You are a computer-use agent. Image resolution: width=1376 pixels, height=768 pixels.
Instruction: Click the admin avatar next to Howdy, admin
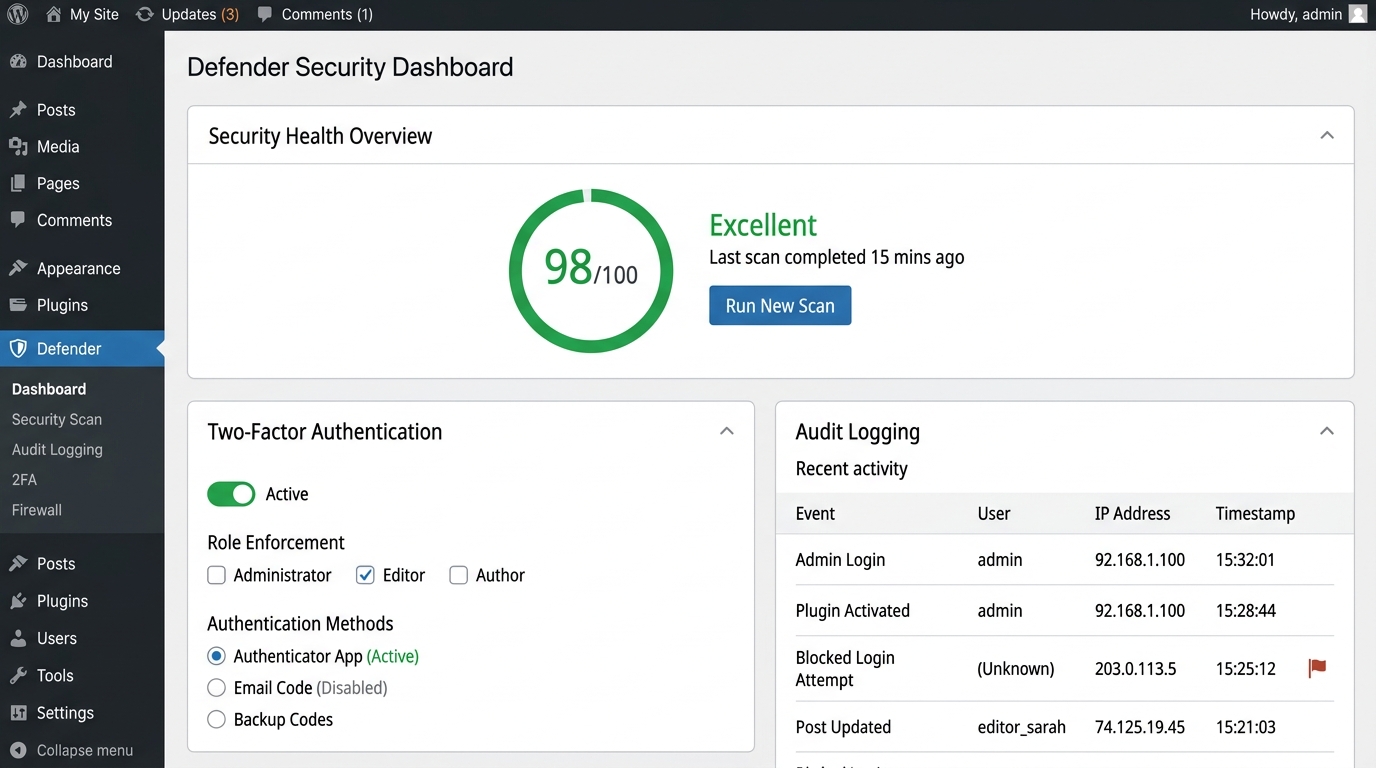pos(1357,14)
